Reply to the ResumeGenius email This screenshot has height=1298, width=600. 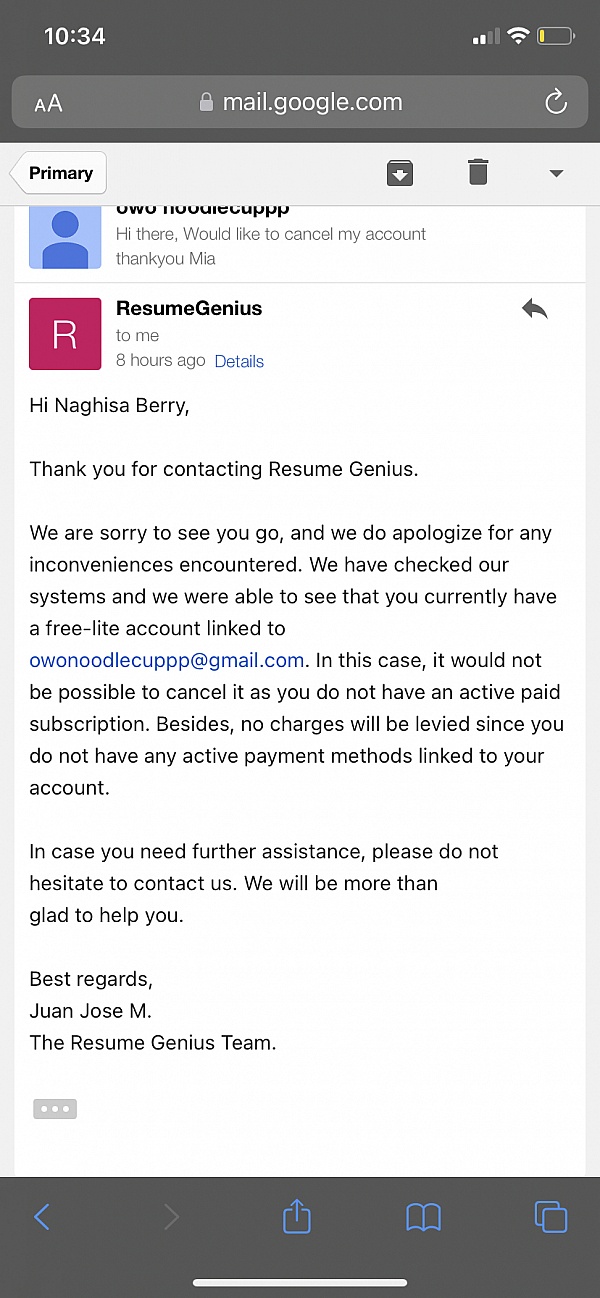pos(535,310)
